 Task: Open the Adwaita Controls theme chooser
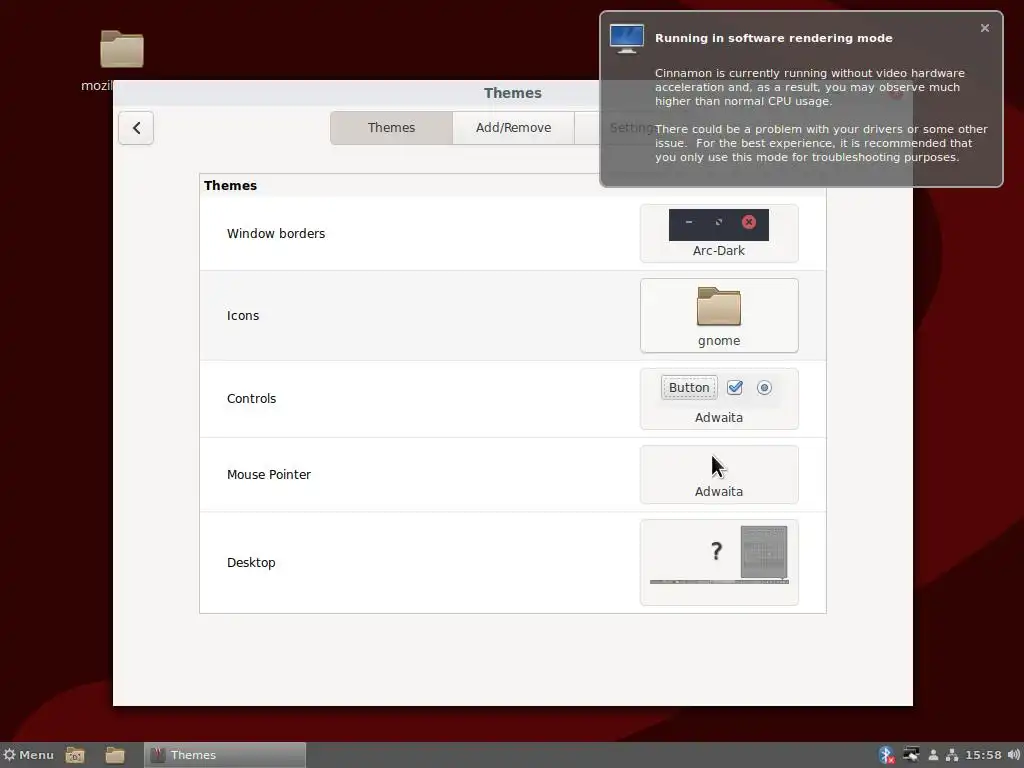click(719, 399)
